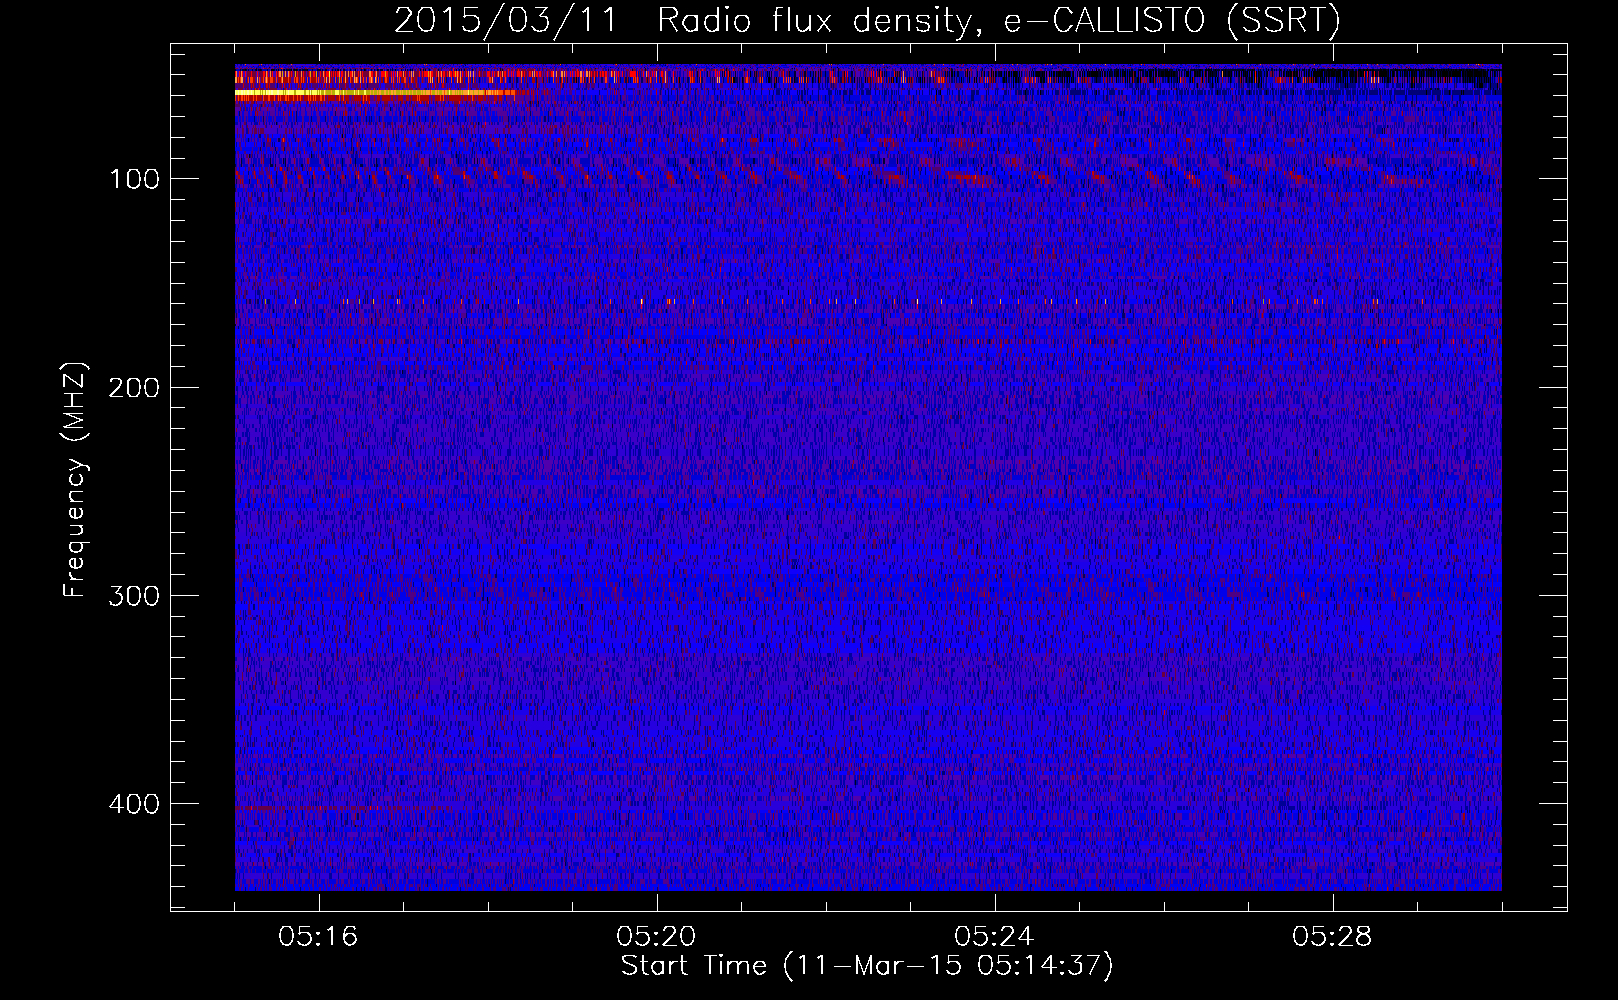Click the 'Frequency (MHZ)' axis label
The image size is (1618, 1000).
(75, 480)
